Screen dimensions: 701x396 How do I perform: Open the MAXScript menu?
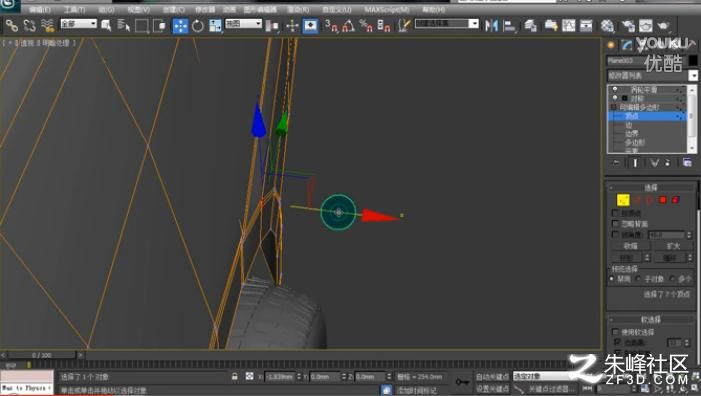tap(387, 9)
